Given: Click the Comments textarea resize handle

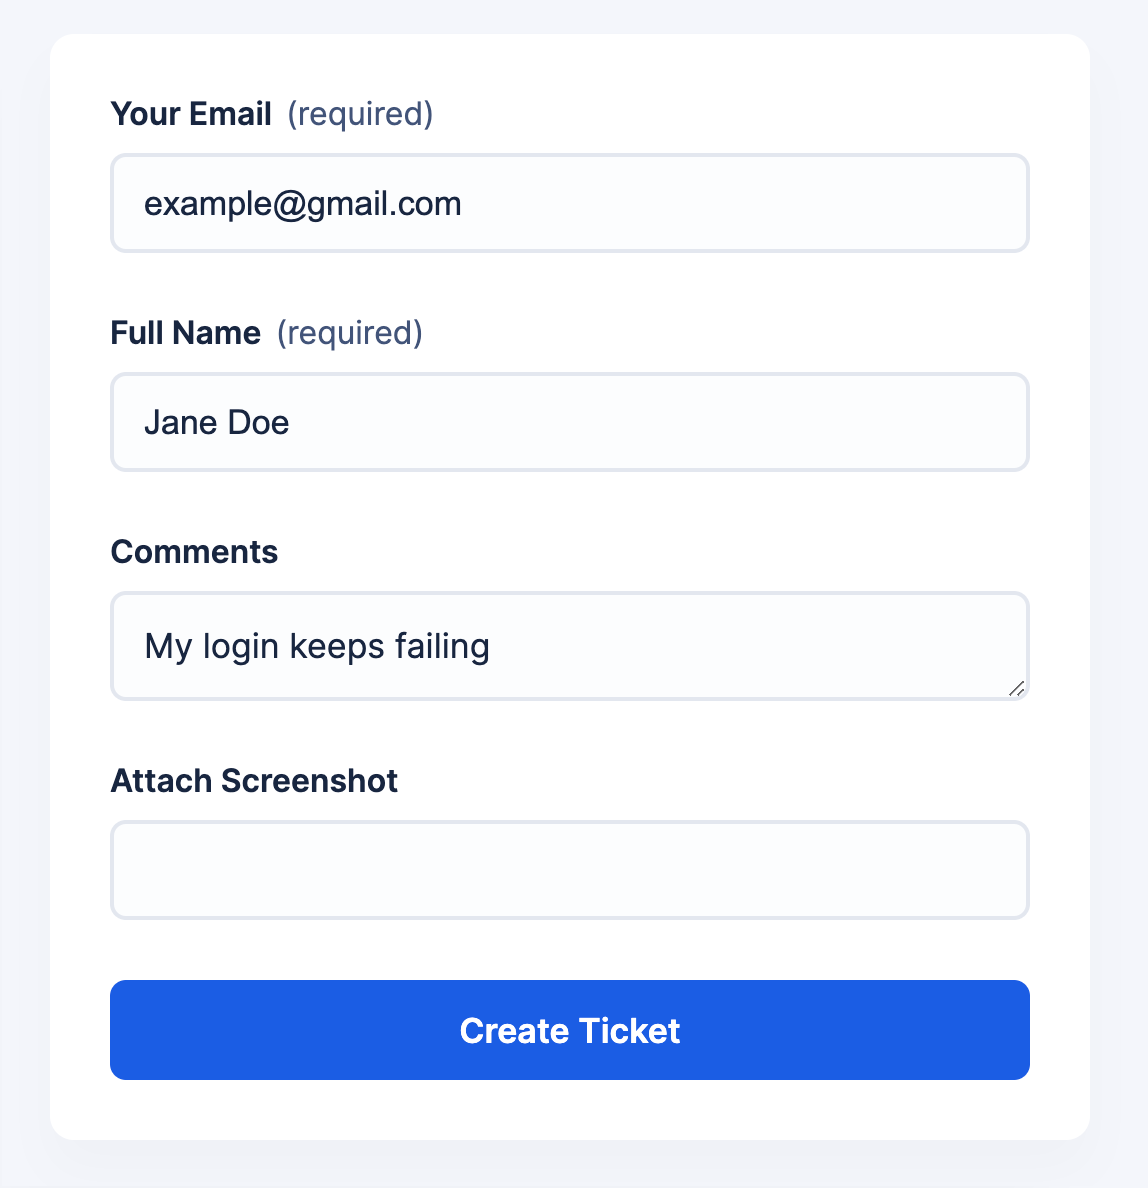Looking at the screenshot, I should coord(1016,687).
